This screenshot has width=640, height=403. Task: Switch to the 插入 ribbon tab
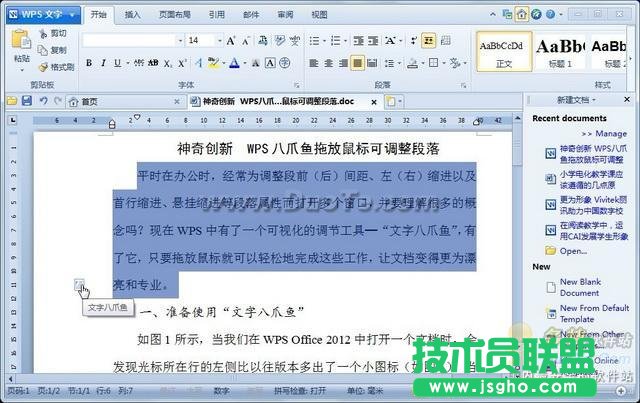(132, 15)
